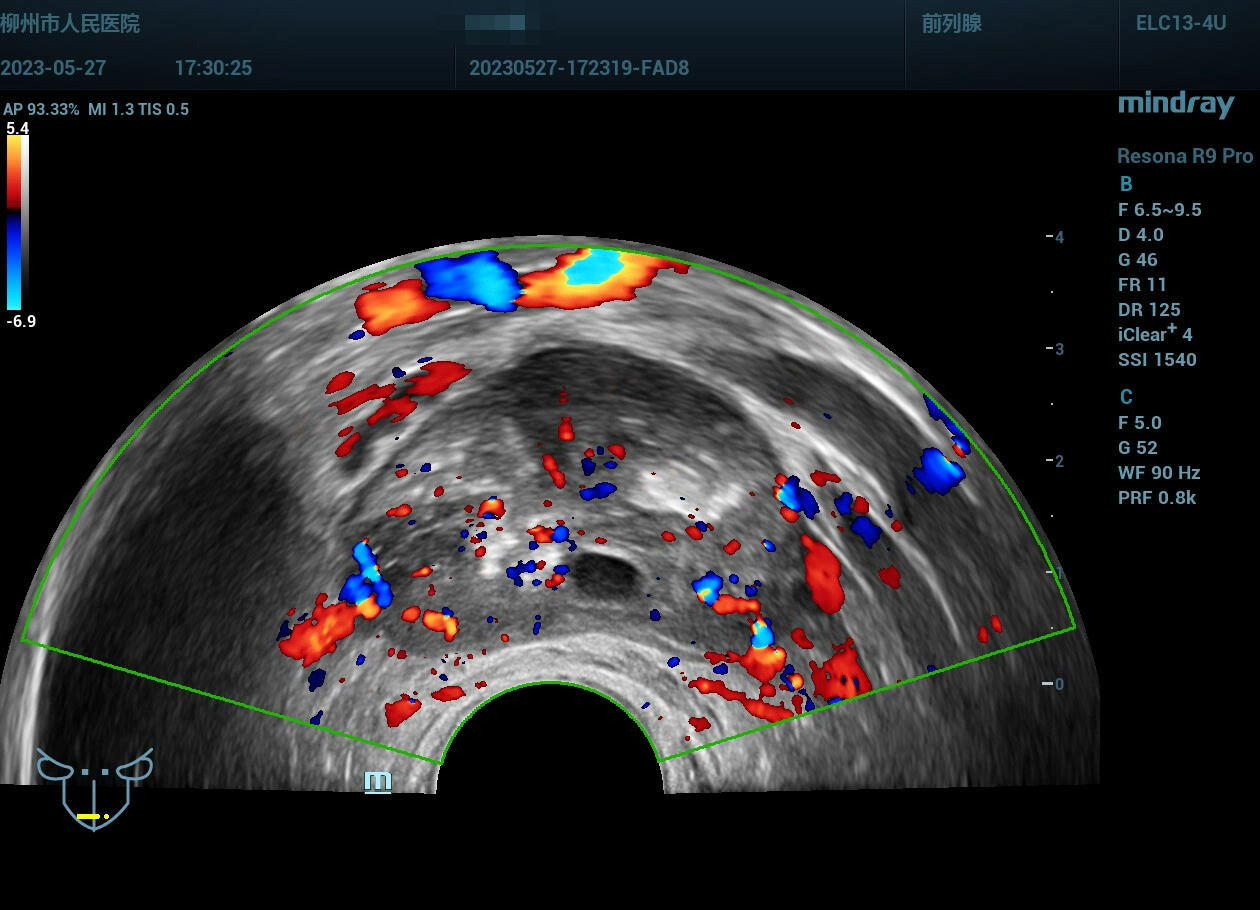The height and width of the screenshot is (910, 1260).
Task: Click the G 52 color gain parameter
Action: (1139, 448)
